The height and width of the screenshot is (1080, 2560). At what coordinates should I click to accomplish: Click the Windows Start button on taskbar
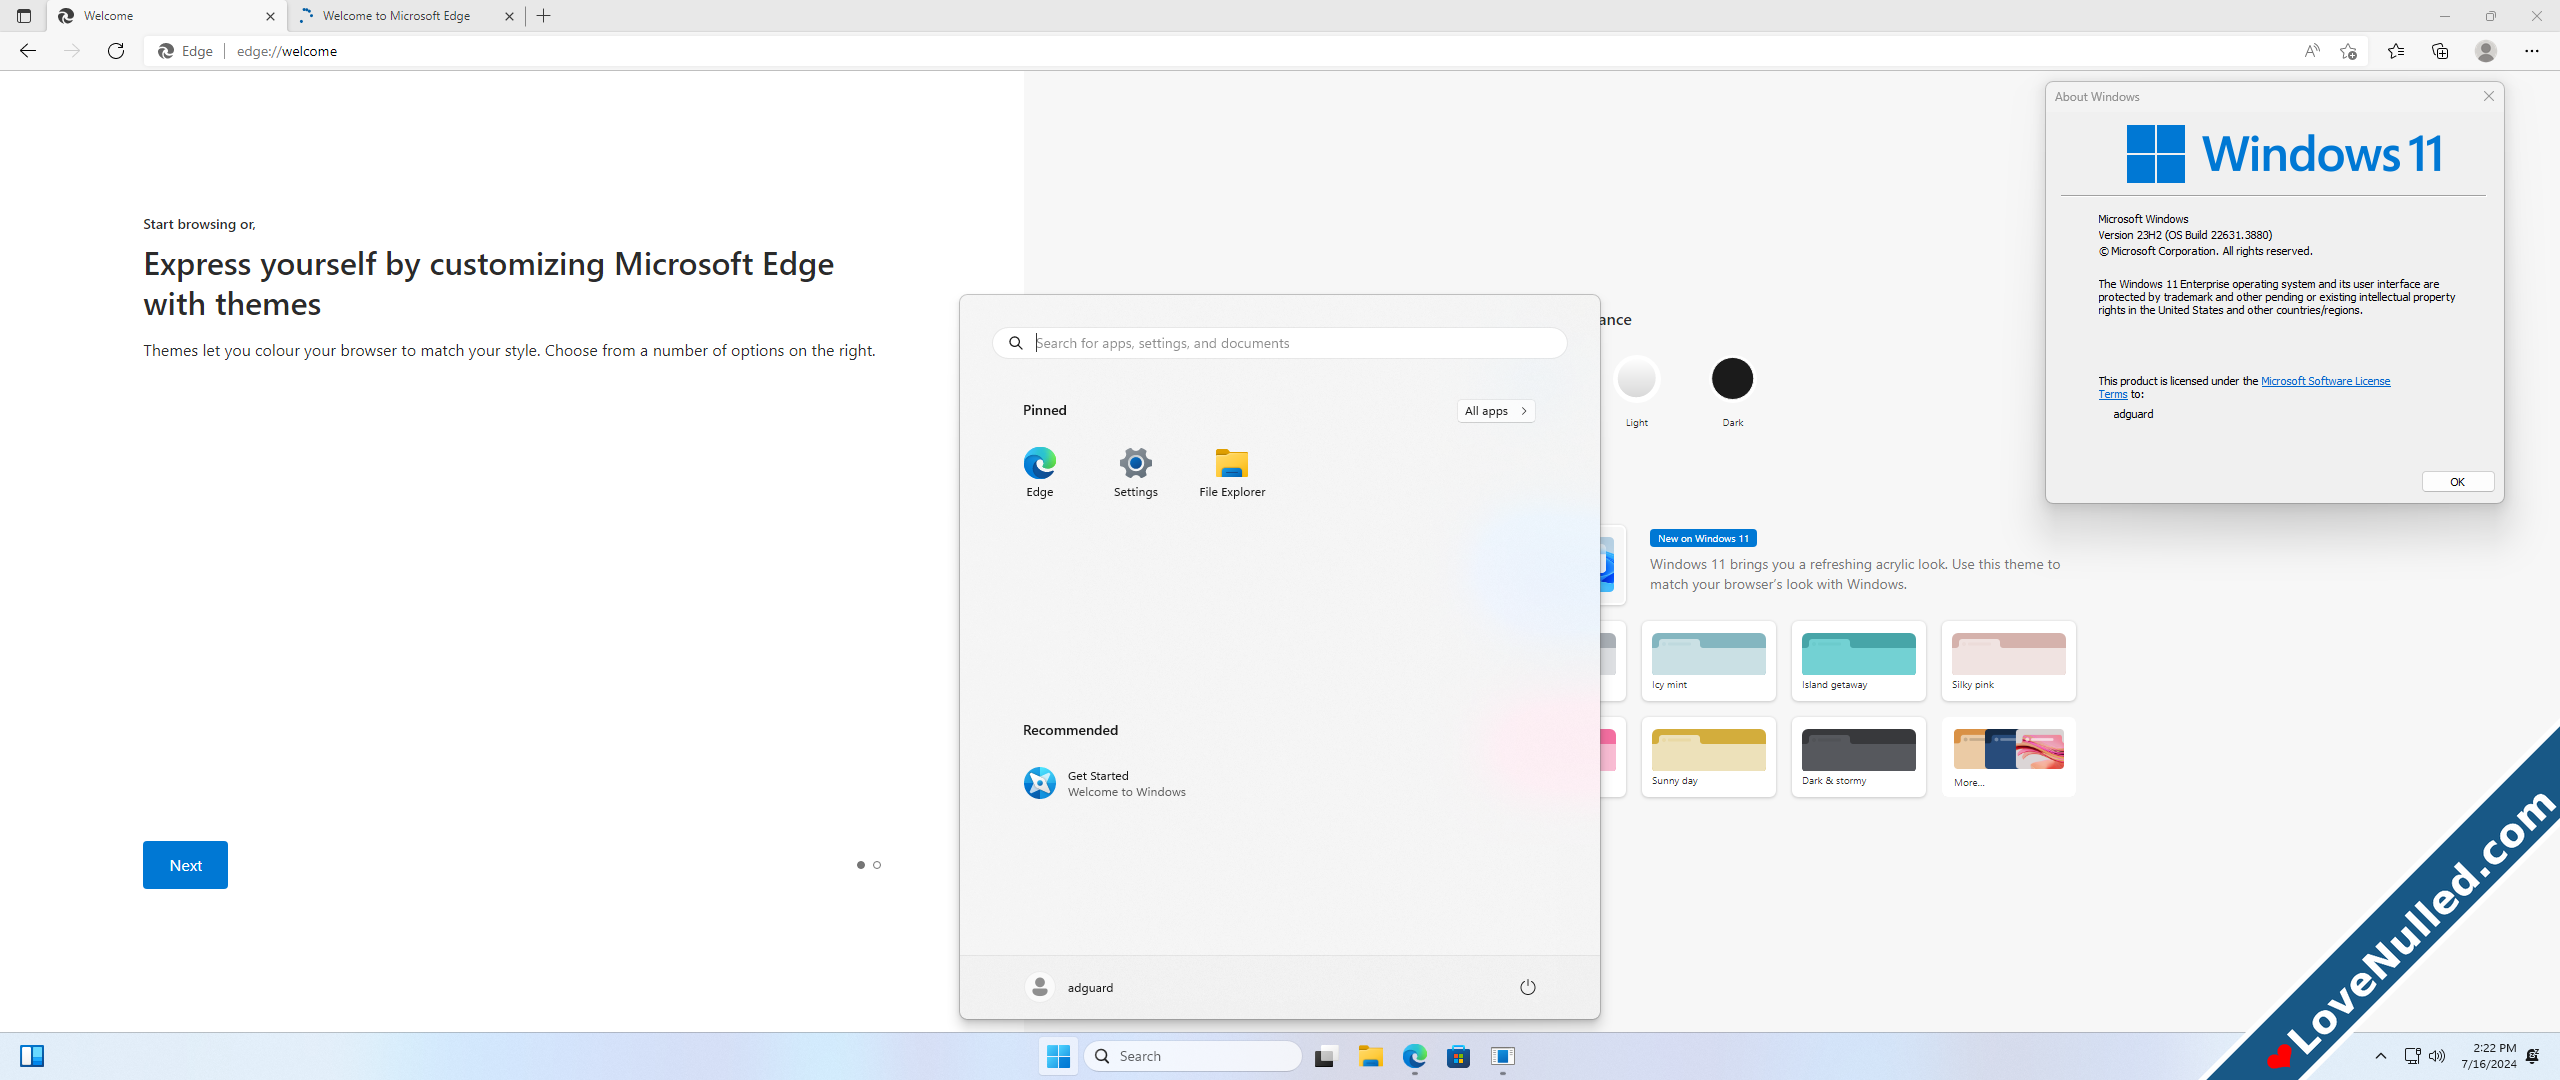[x=1059, y=1056]
